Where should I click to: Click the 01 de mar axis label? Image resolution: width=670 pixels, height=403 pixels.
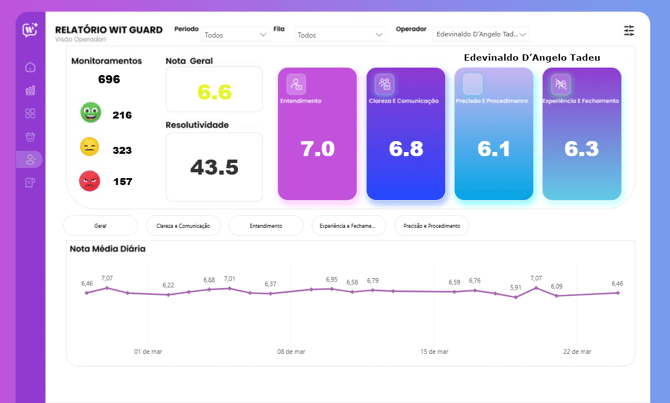click(148, 352)
